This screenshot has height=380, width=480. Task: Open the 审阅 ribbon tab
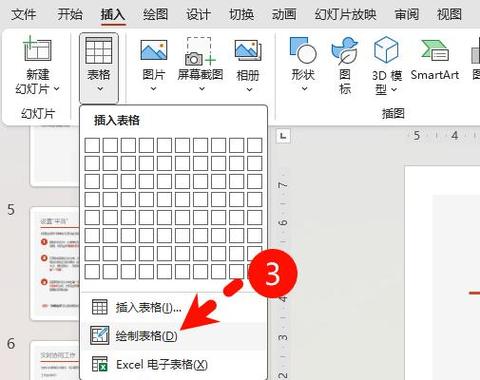[407, 15]
